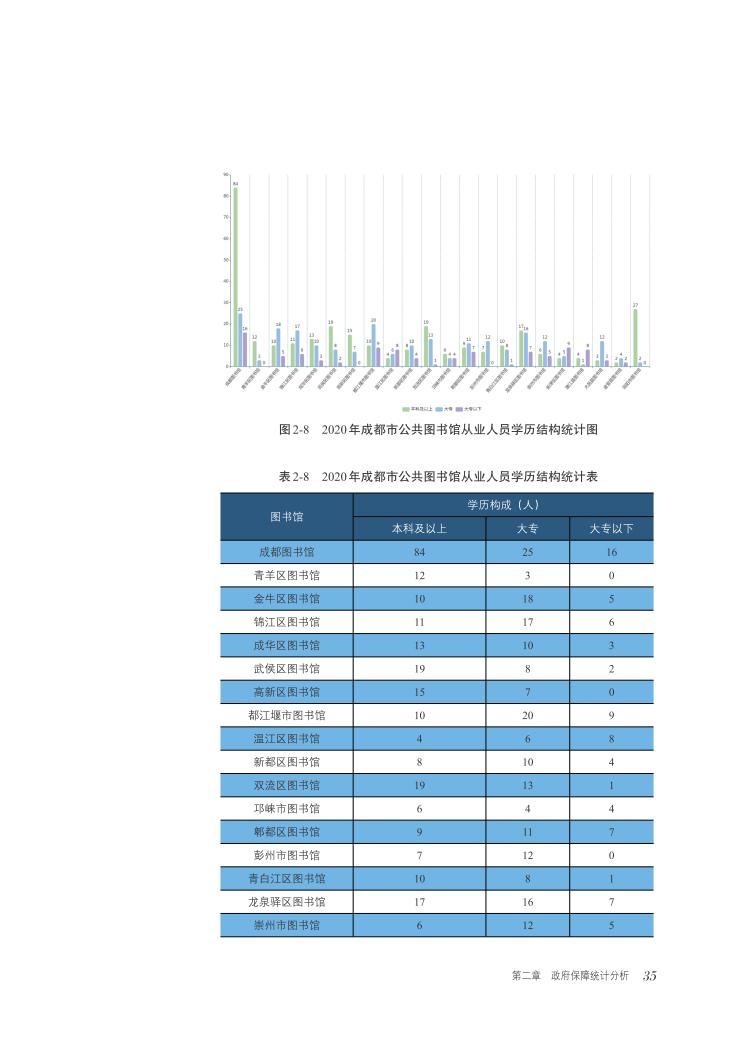Select the 大专以下 column header in table
752x1047 pixels.
tap(611, 528)
